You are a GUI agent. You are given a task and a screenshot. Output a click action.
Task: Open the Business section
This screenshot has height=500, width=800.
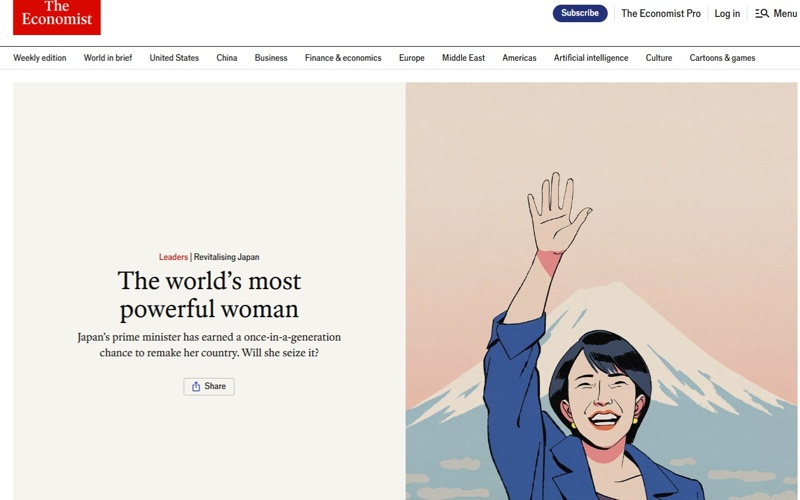tap(271, 58)
